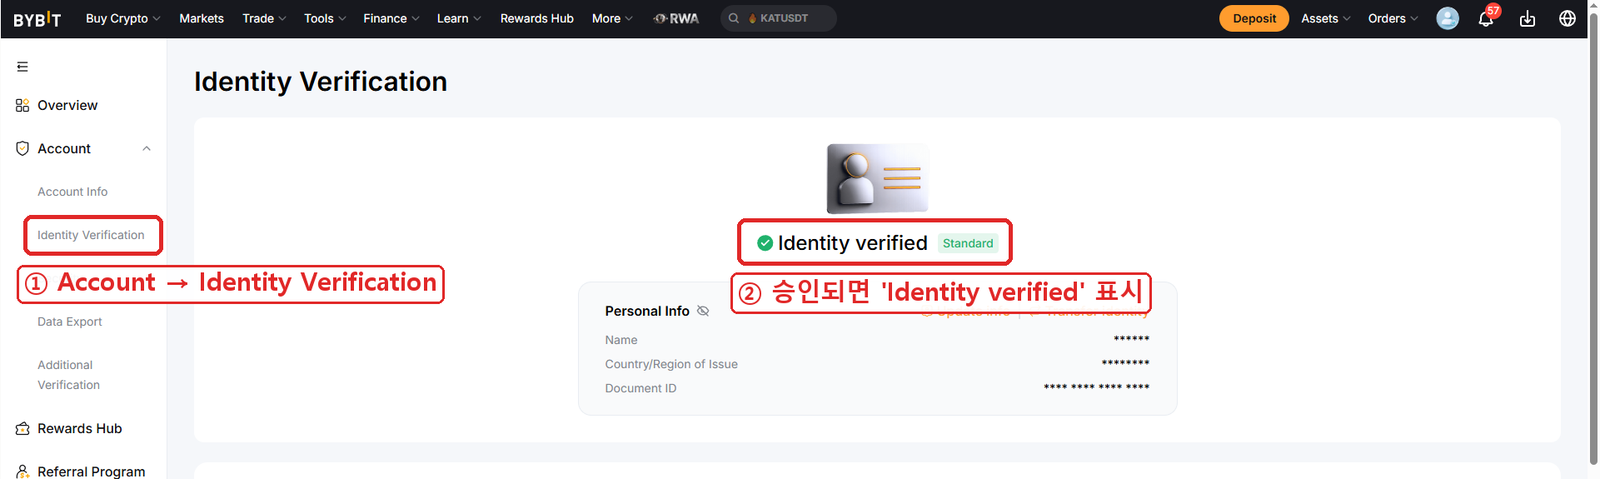
Task: Expand the Finance dropdown menu
Action: point(391,18)
